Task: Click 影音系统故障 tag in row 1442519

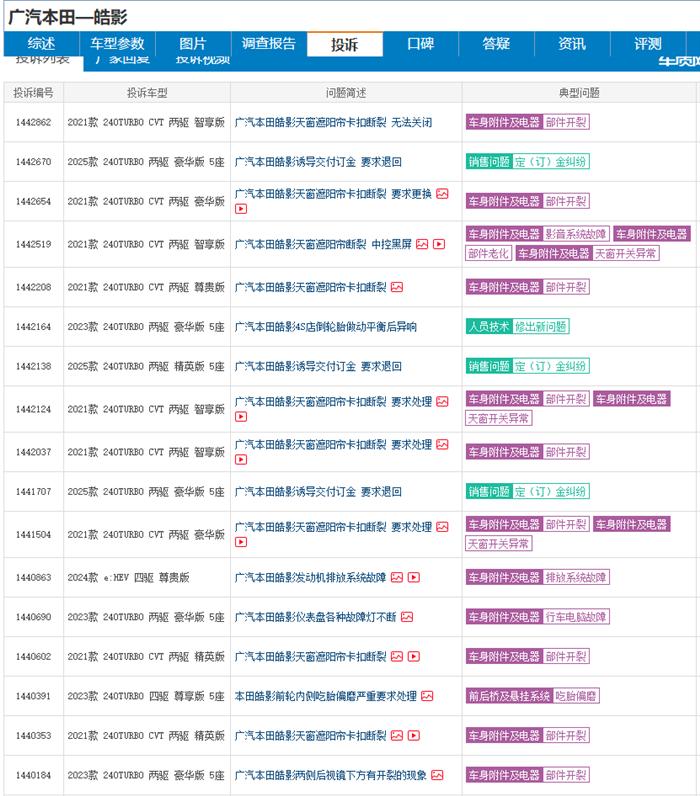Action: click(576, 234)
